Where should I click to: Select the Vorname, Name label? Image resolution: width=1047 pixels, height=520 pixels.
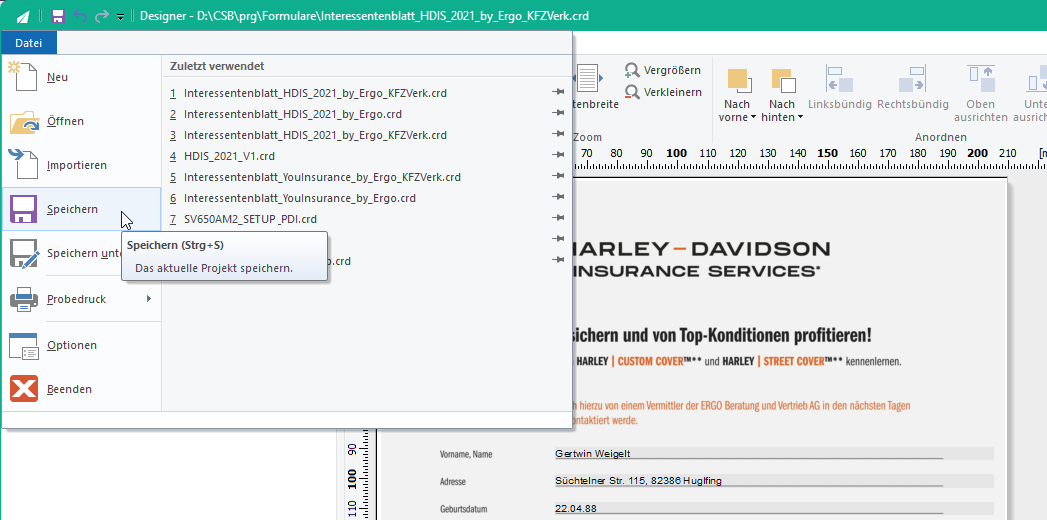[x=466, y=455]
